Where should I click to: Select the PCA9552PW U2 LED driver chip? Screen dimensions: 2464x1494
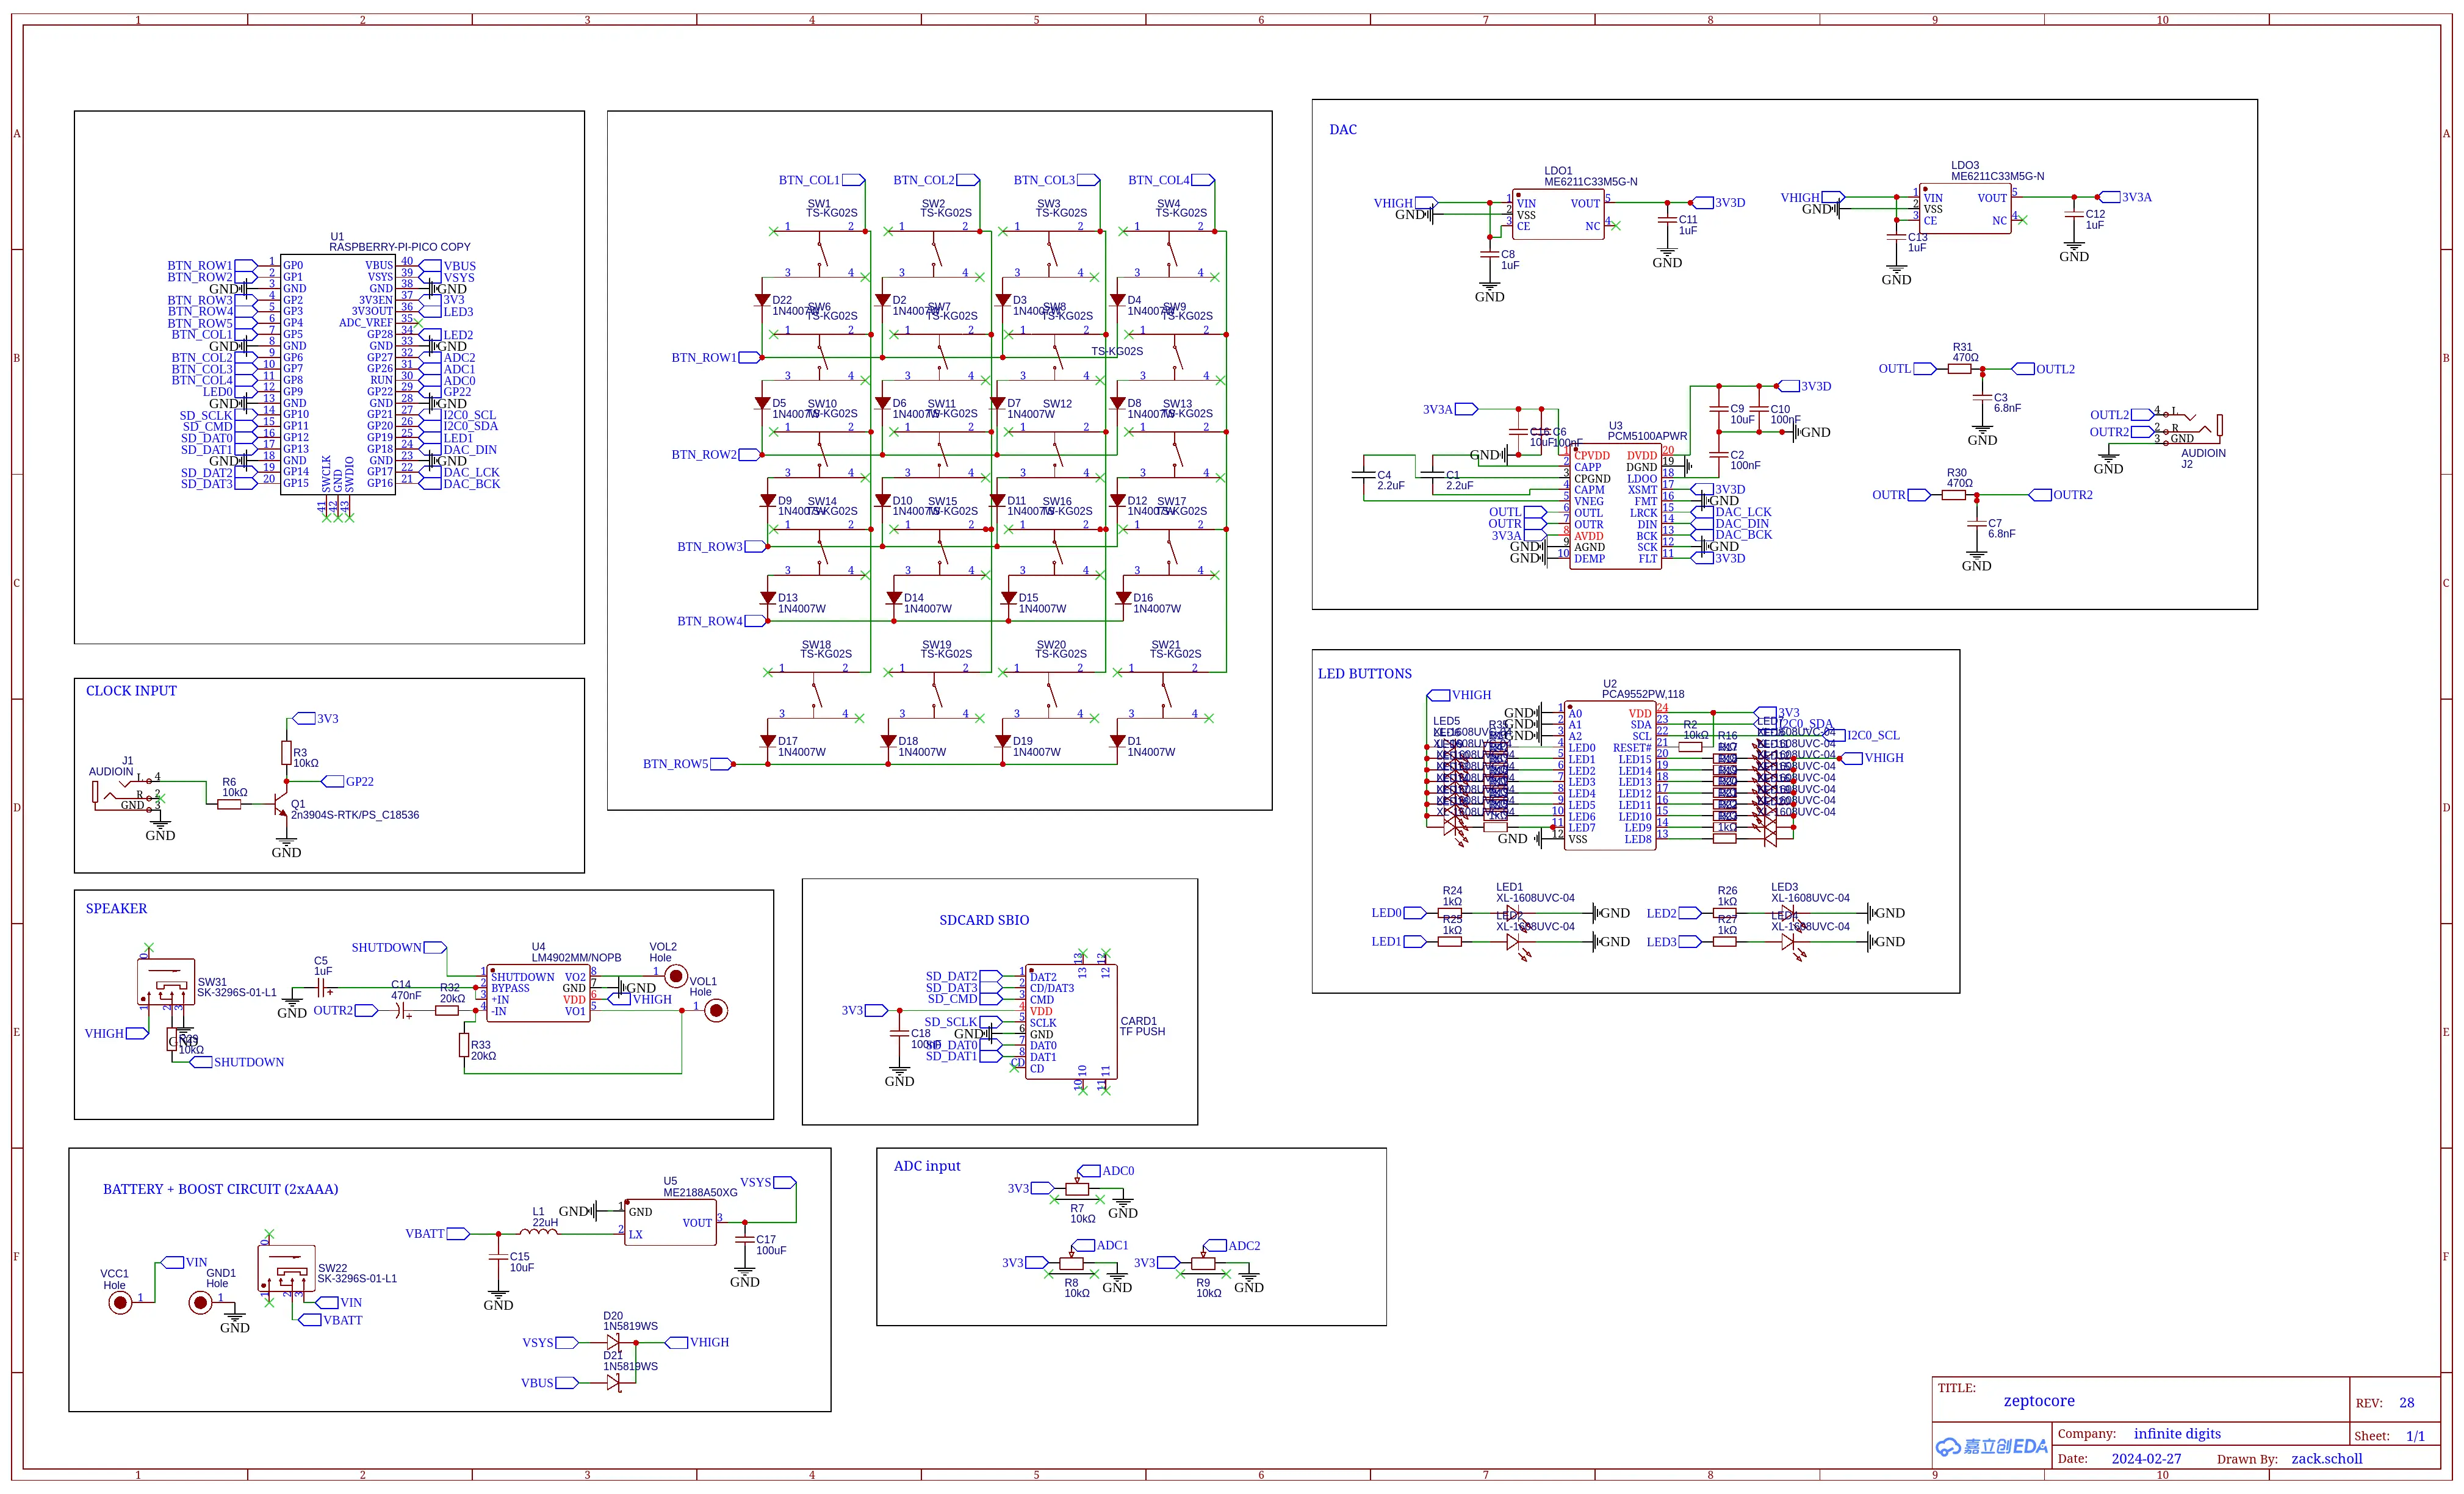click(x=1609, y=775)
